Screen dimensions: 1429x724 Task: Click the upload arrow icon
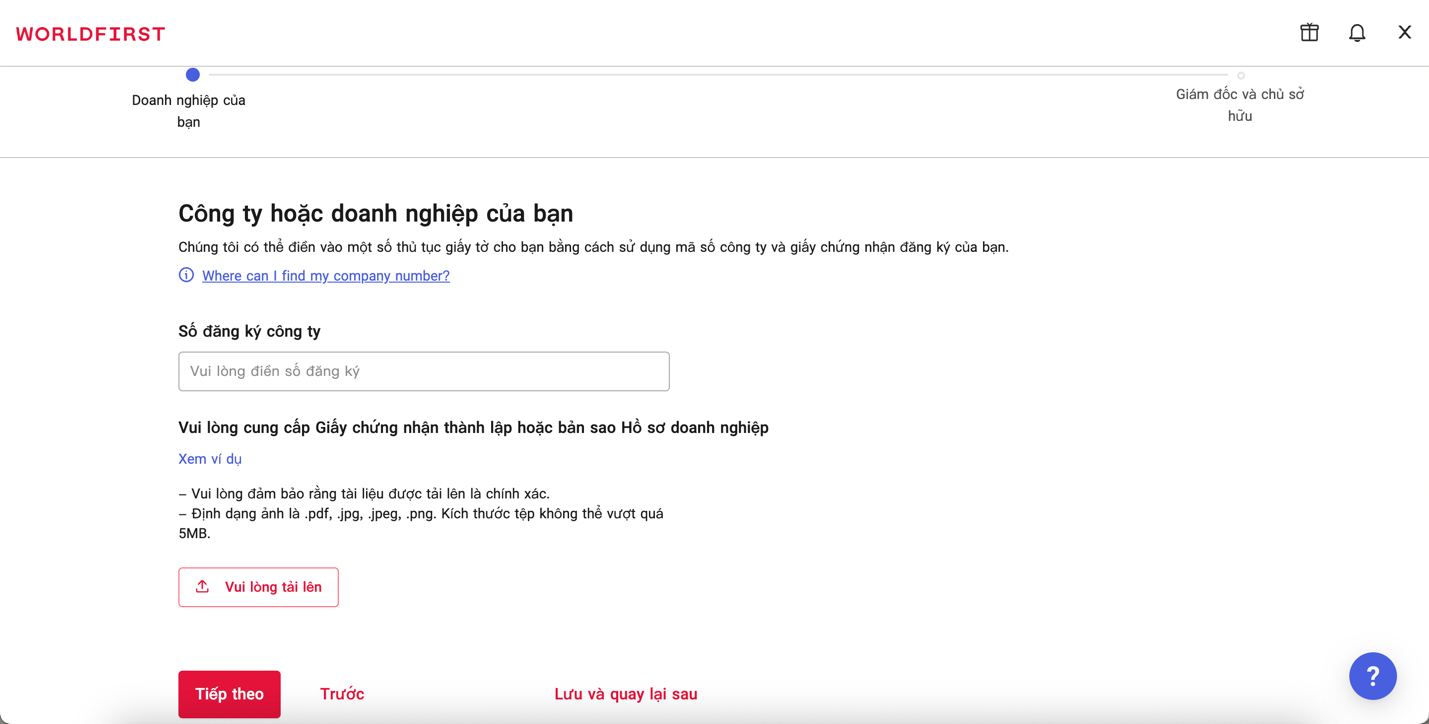(203, 587)
